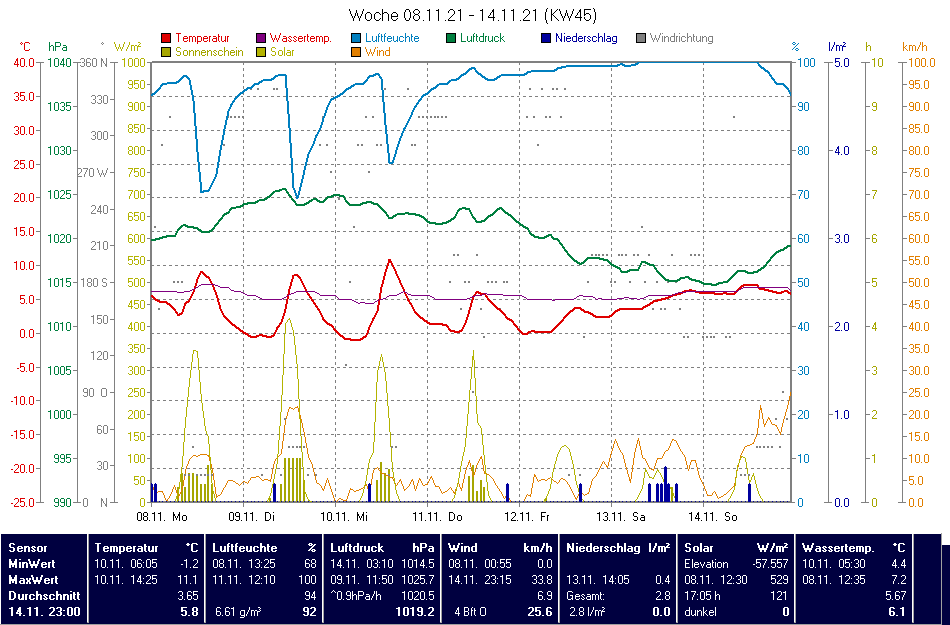
Task: Click the Sonnenschein legend swatch
Action: tap(166, 52)
